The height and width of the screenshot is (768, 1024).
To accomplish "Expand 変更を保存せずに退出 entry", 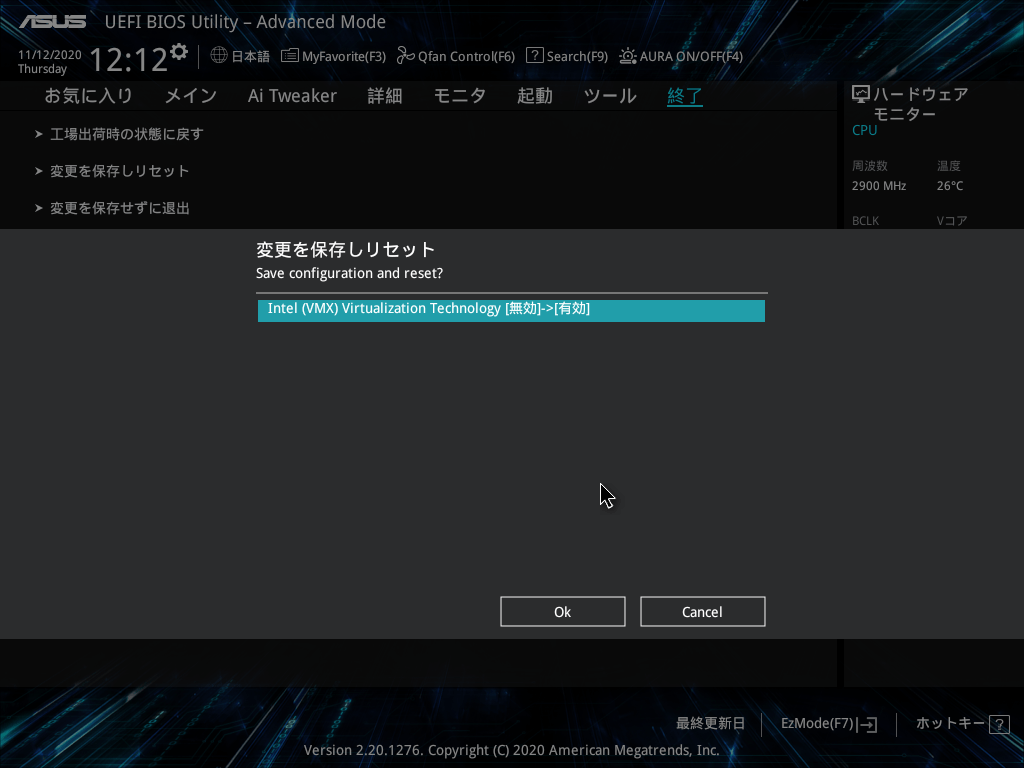I will tap(119, 208).
